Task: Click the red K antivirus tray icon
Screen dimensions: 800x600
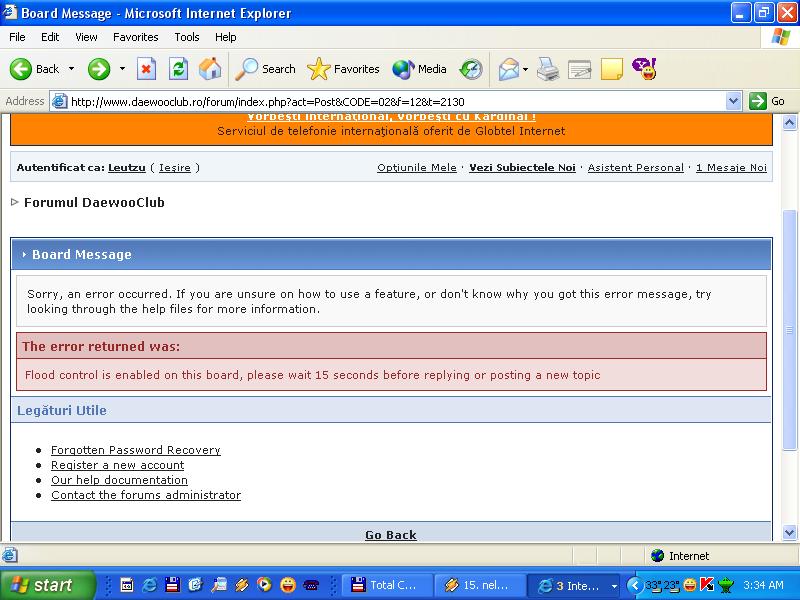Action: (x=707, y=585)
